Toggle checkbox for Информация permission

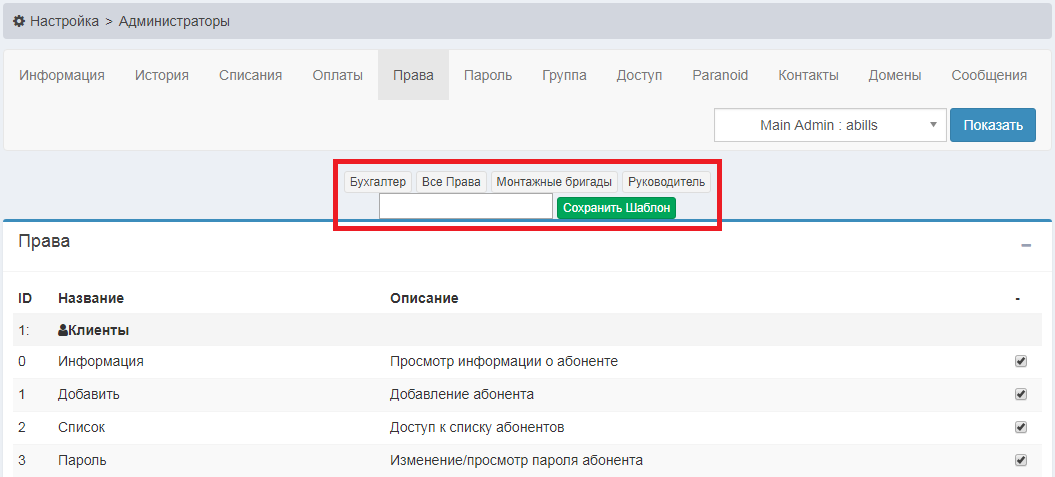(1020, 361)
